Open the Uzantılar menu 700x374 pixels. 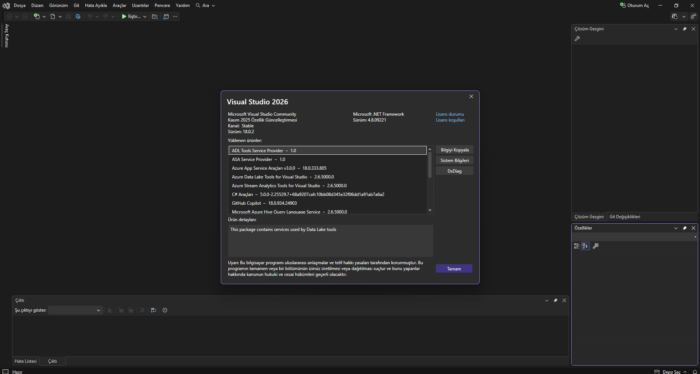[x=141, y=6]
